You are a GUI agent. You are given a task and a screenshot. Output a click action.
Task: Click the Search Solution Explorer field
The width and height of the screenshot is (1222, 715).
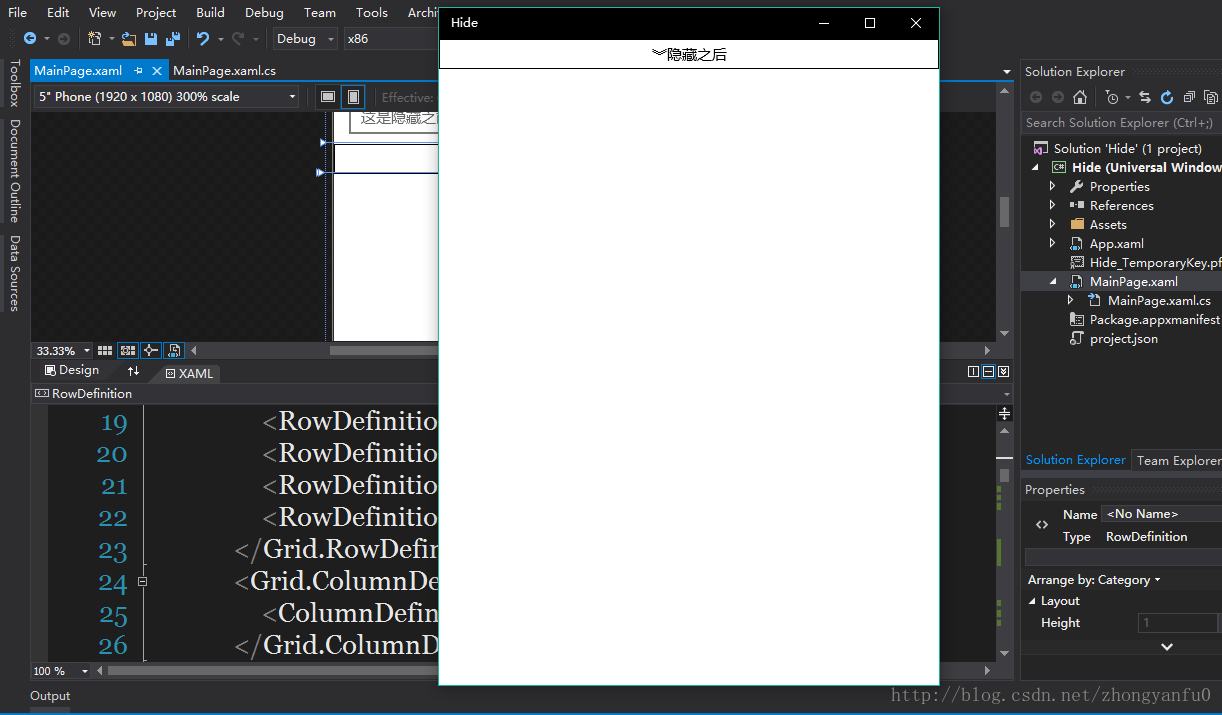click(x=1121, y=123)
